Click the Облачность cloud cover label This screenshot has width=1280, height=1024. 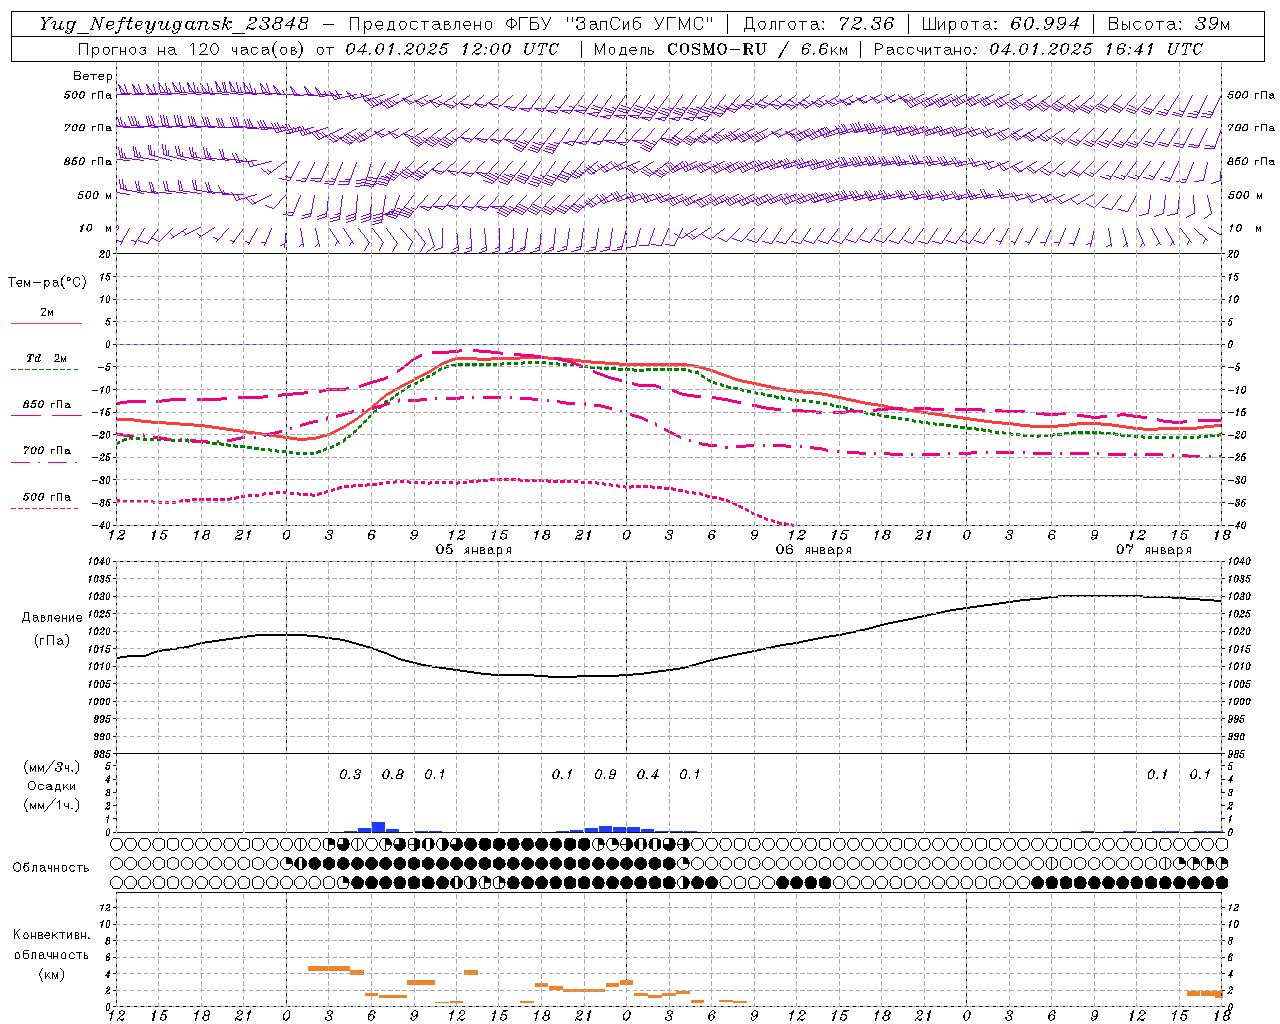click(x=51, y=867)
